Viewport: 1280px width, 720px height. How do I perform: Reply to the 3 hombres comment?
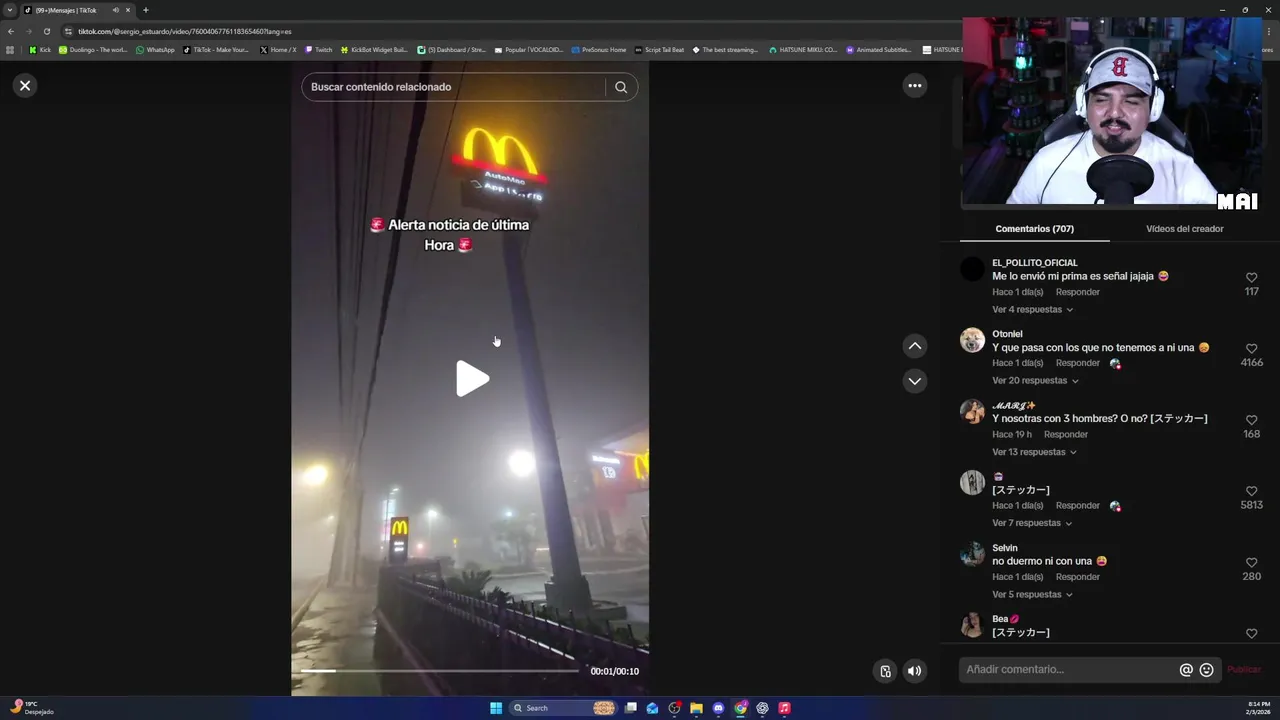(x=1065, y=435)
